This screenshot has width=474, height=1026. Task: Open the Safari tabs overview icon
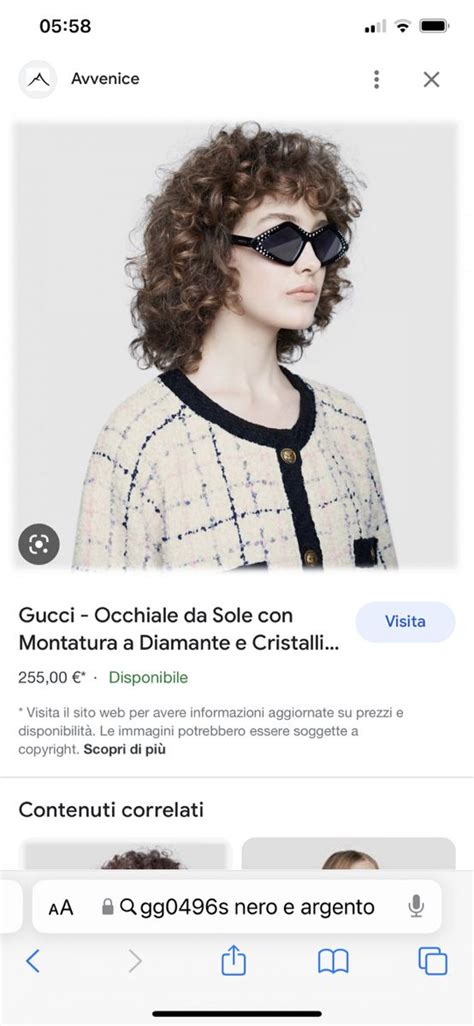coord(432,961)
